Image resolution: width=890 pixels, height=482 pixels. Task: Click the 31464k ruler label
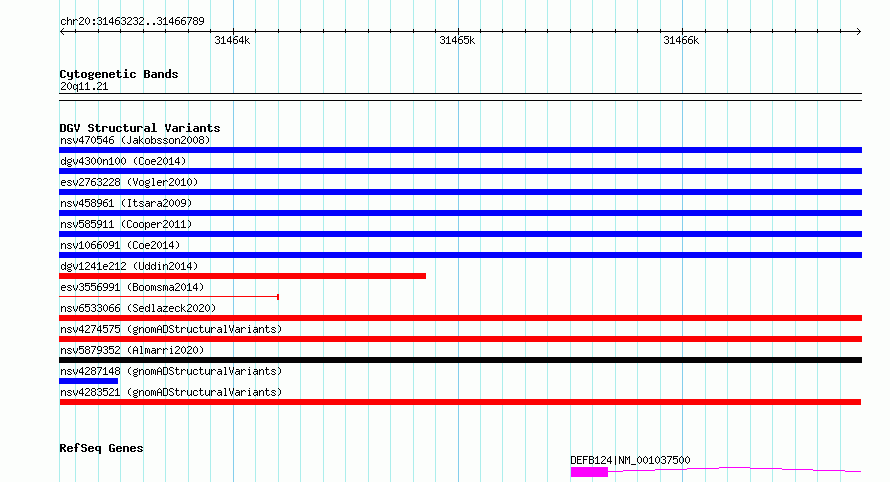coord(232,40)
